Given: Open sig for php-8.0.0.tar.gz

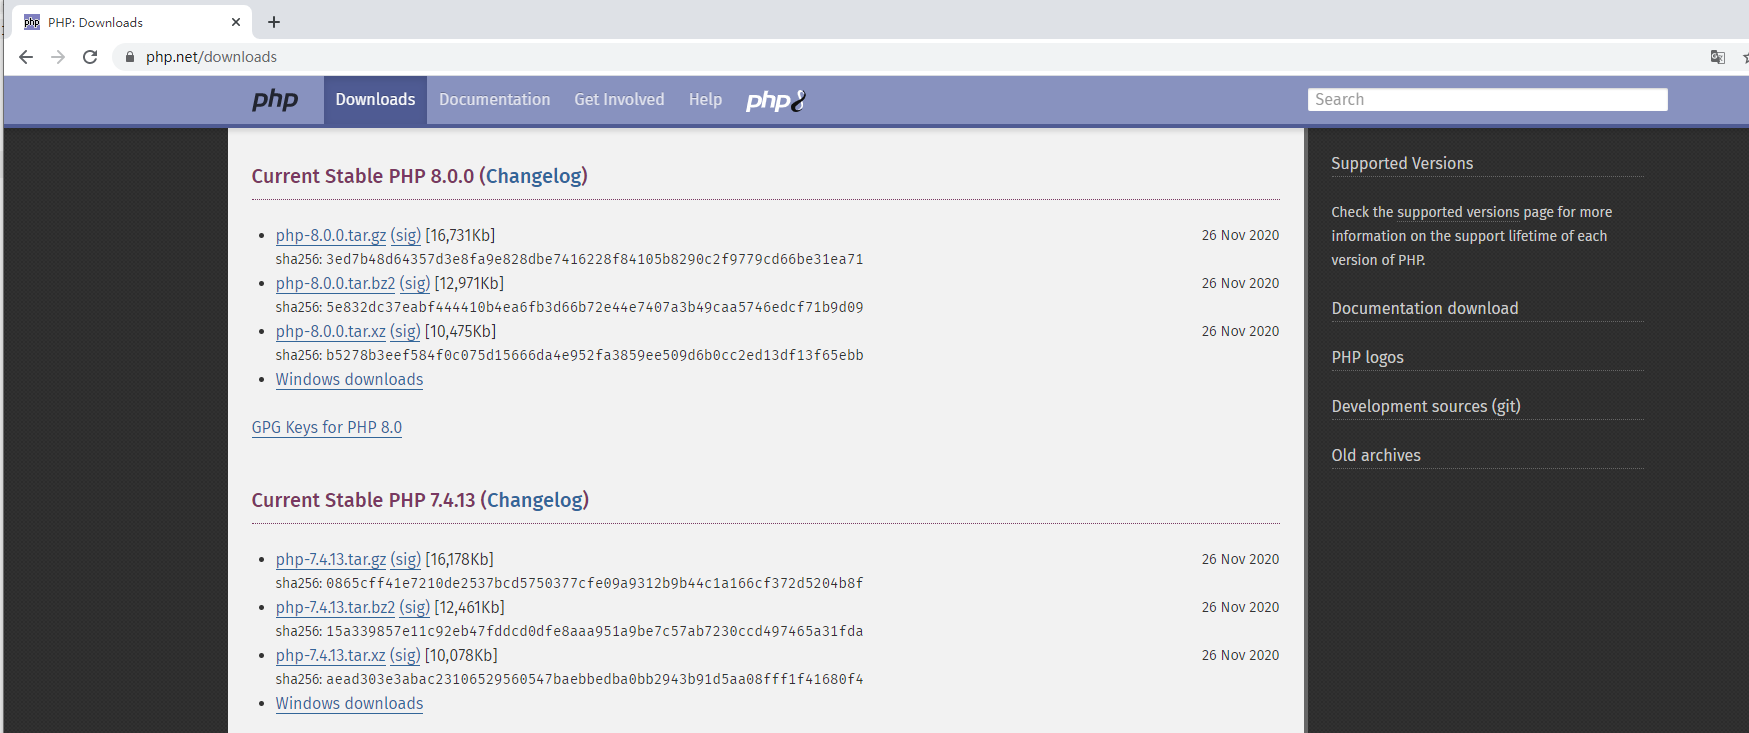Looking at the screenshot, I should pyautogui.click(x=405, y=235).
